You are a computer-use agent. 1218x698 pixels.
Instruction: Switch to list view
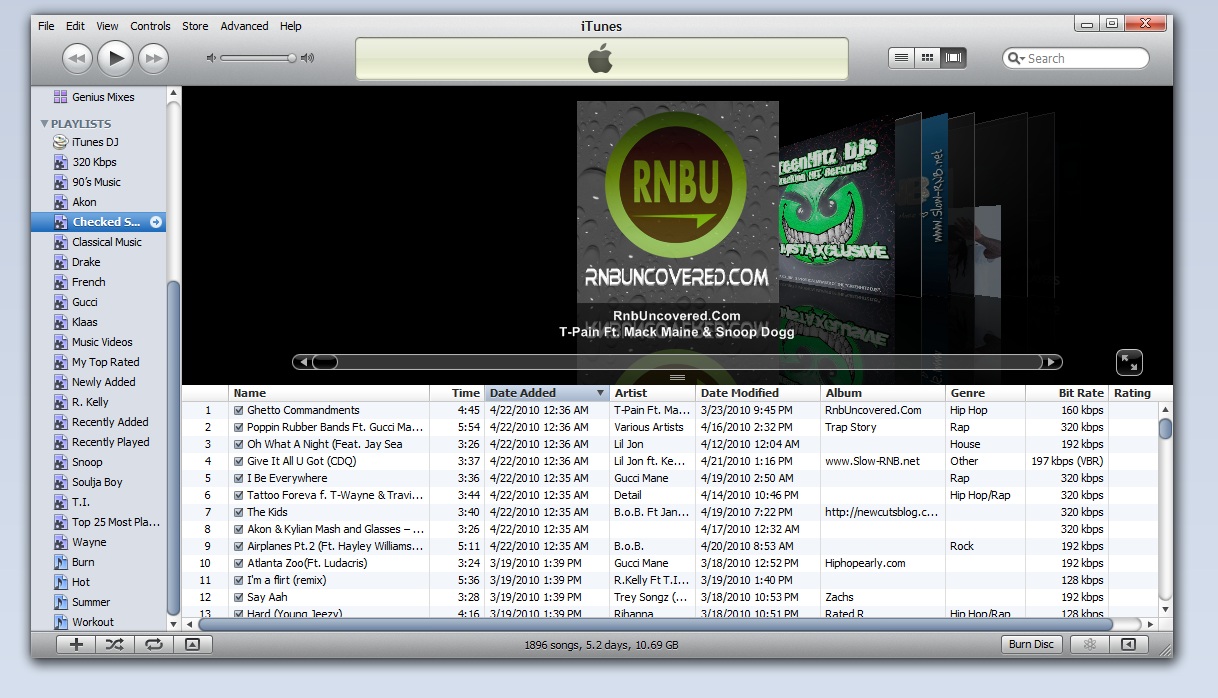click(x=901, y=58)
